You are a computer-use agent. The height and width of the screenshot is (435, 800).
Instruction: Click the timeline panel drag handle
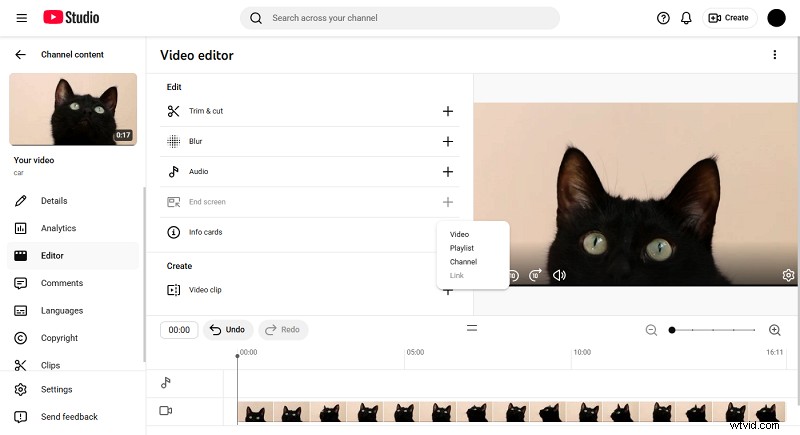(x=472, y=328)
